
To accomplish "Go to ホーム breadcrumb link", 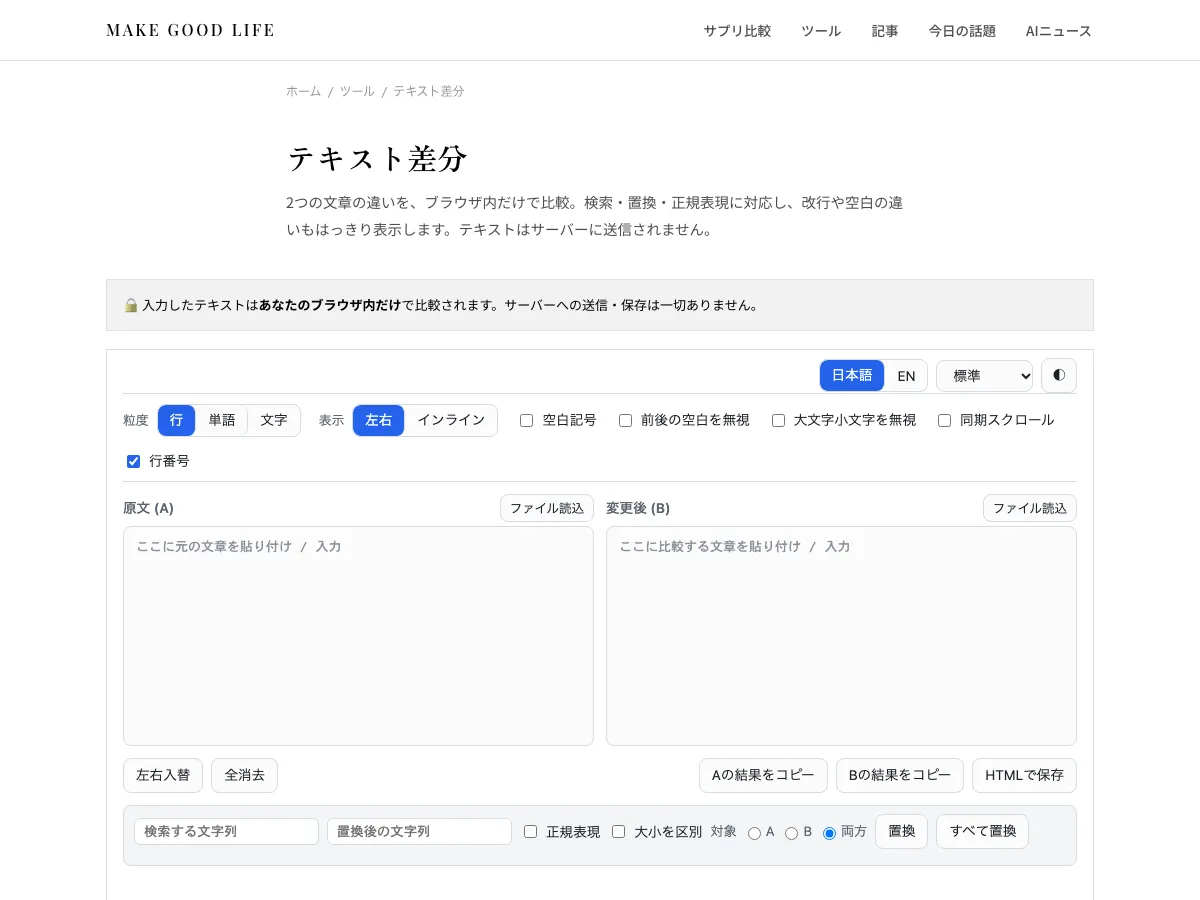I will coord(304,91).
